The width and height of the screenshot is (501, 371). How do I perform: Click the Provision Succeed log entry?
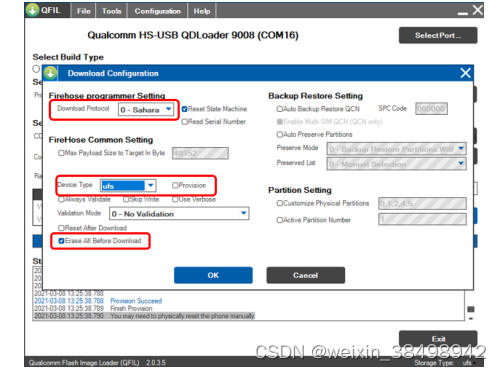pos(136,301)
